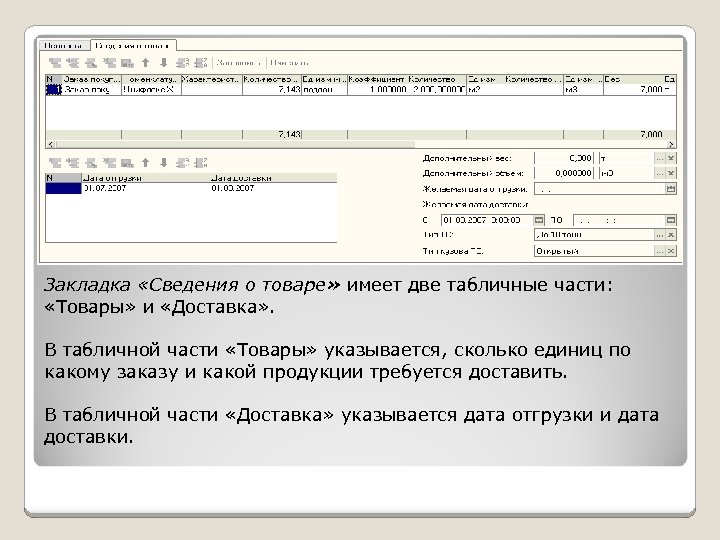
Task: Move goods row up with the up arrow
Action: pos(146,62)
